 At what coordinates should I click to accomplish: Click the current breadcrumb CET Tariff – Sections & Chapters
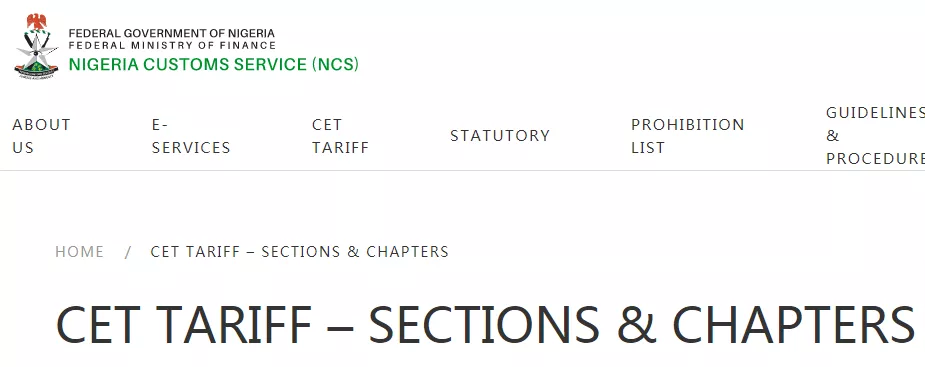(x=299, y=252)
